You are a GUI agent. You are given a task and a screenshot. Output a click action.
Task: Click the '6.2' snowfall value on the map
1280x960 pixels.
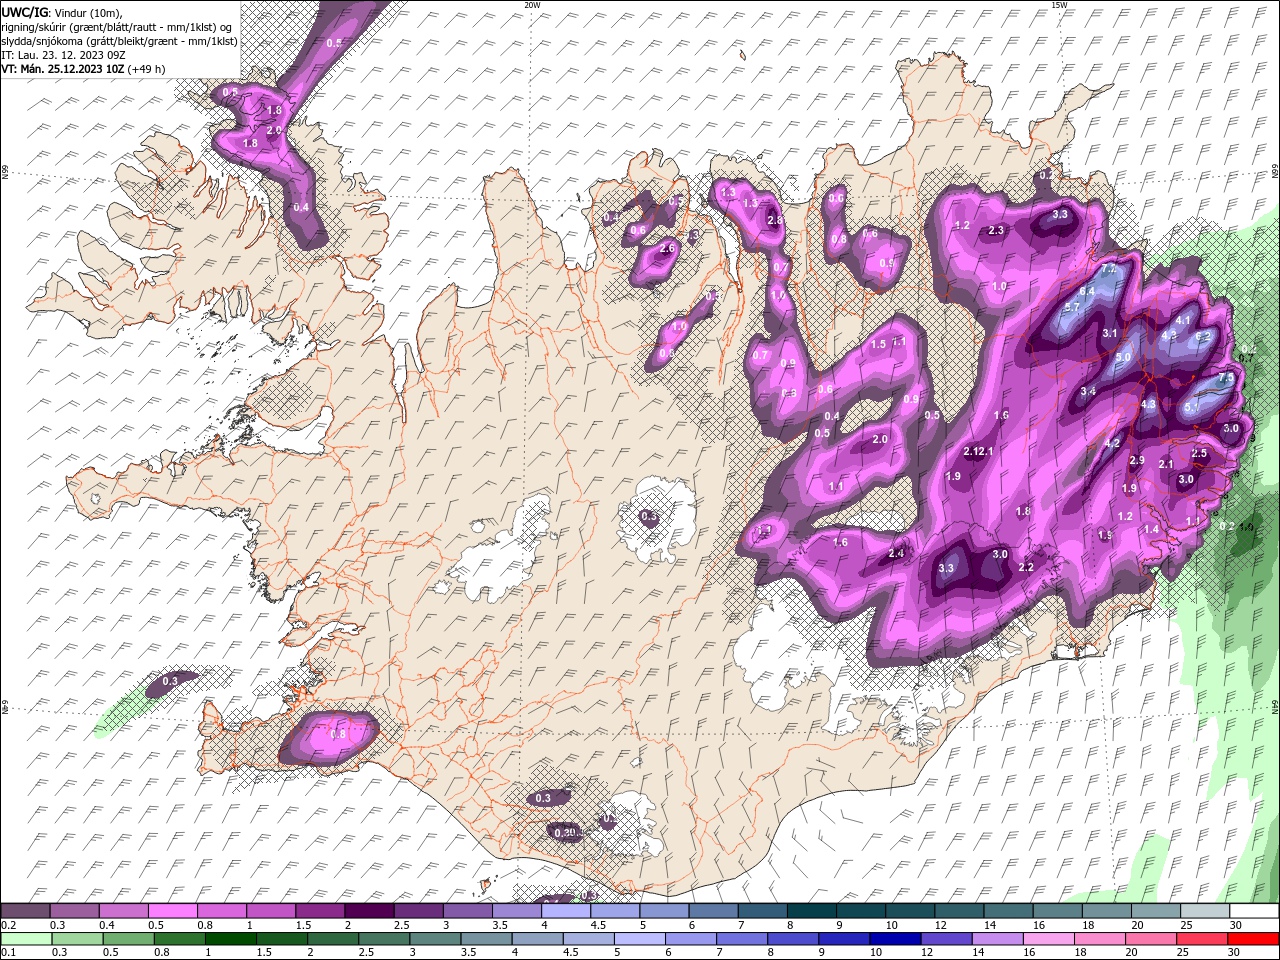point(1203,337)
